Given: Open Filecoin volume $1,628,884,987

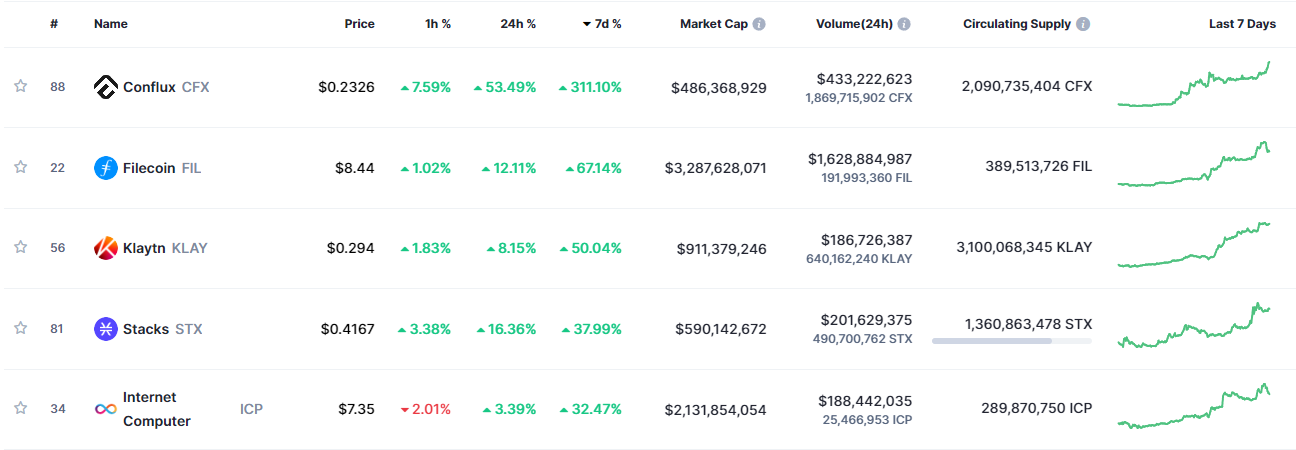Looking at the screenshot, I should pyautogui.click(x=860, y=158).
